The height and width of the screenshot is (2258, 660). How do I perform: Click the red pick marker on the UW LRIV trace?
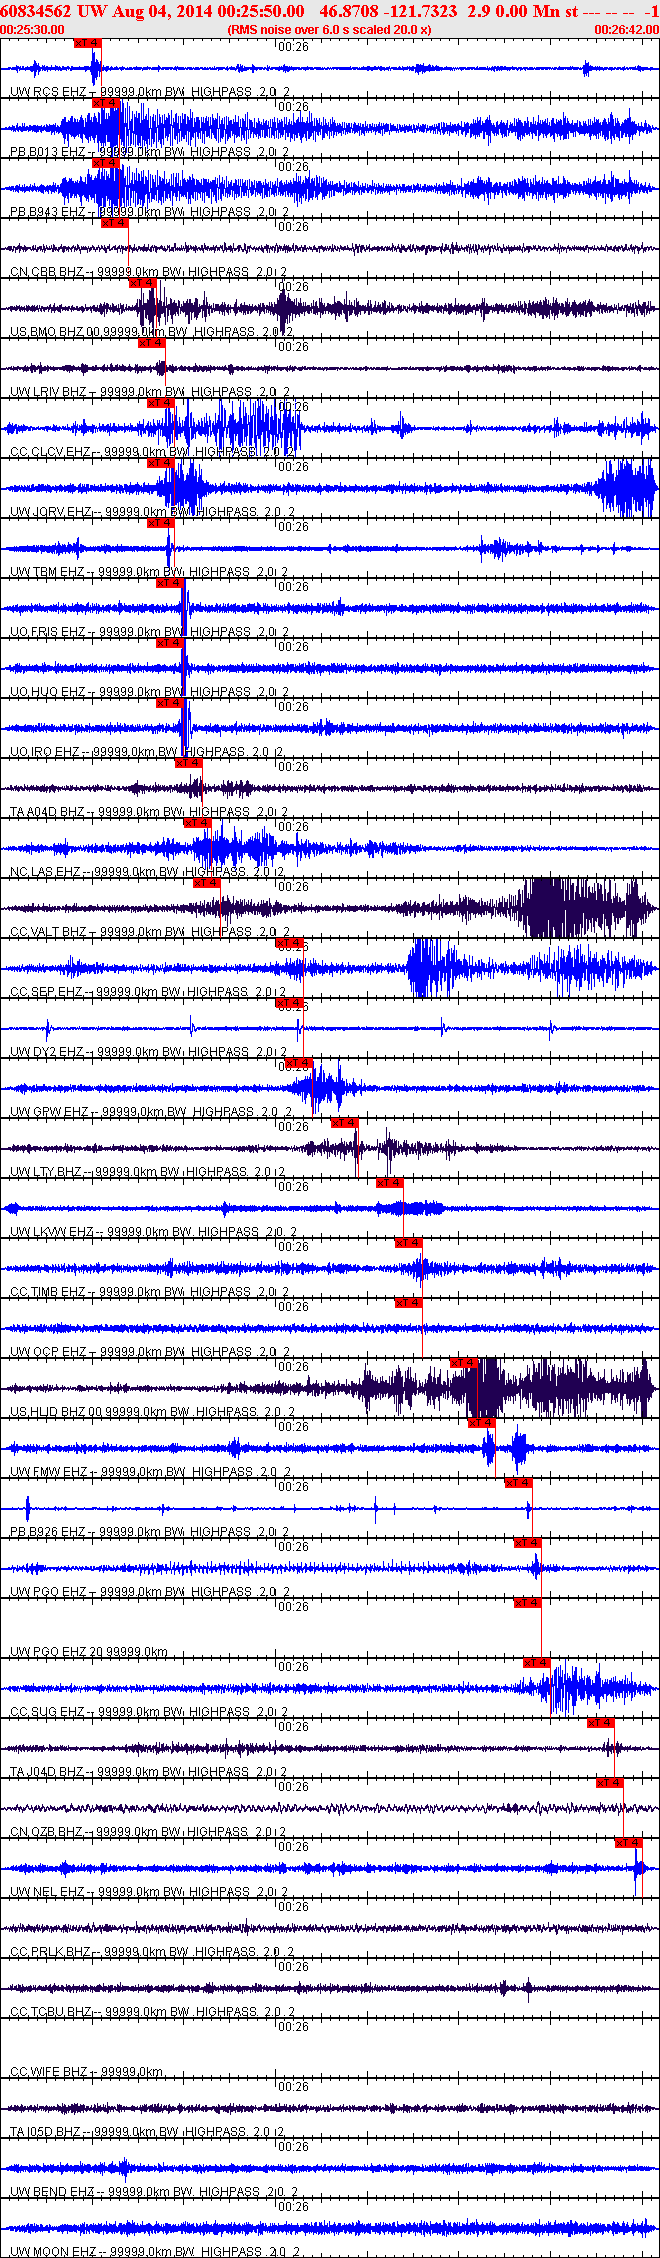[152, 343]
